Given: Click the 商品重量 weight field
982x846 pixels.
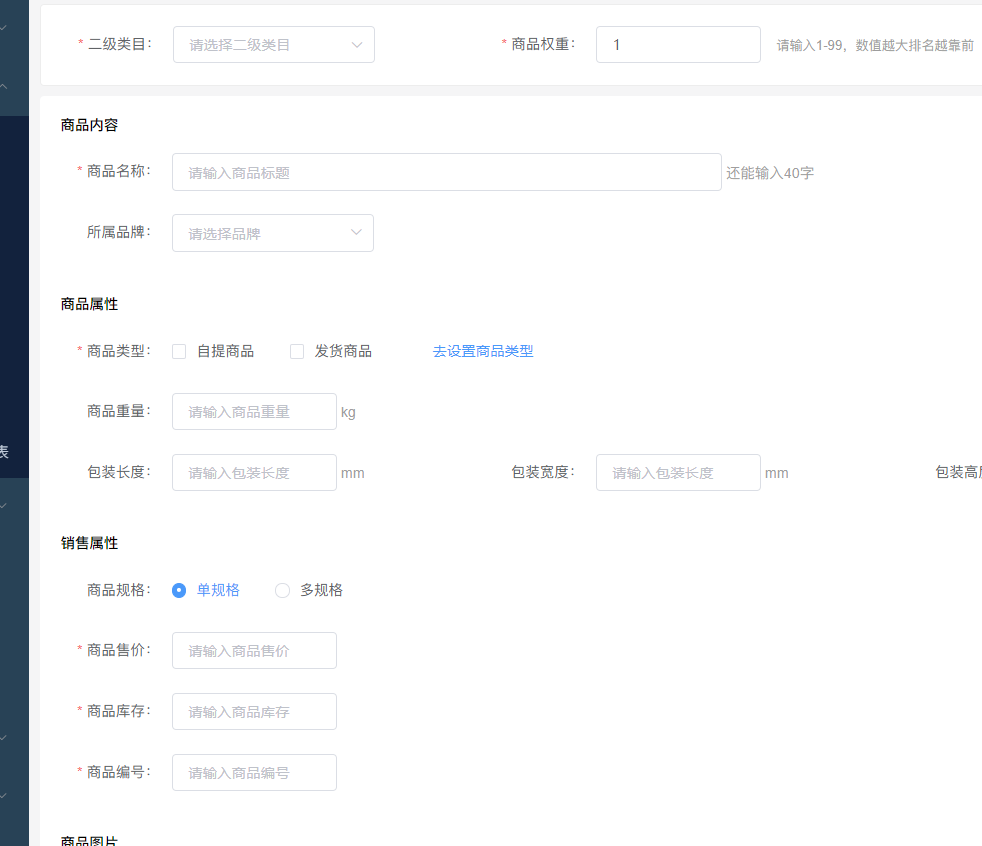Looking at the screenshot, I should (254, 412).
